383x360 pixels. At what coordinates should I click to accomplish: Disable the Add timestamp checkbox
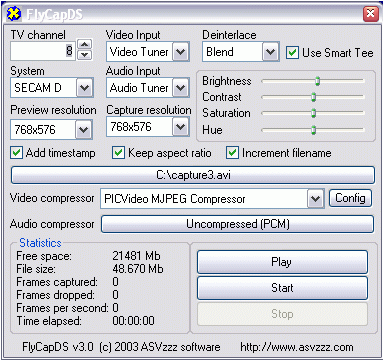(16, 153)
